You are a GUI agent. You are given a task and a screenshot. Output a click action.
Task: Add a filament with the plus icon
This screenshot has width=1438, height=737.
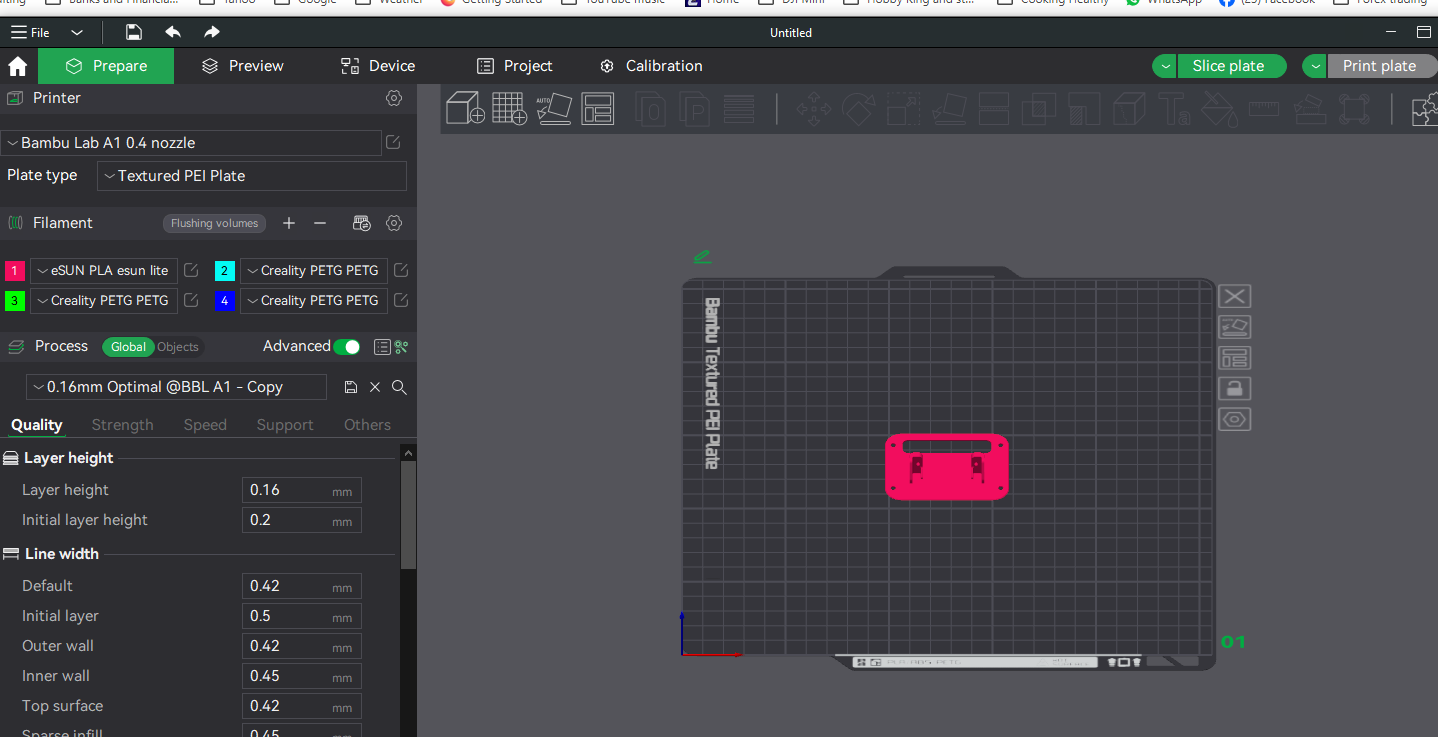289,223
